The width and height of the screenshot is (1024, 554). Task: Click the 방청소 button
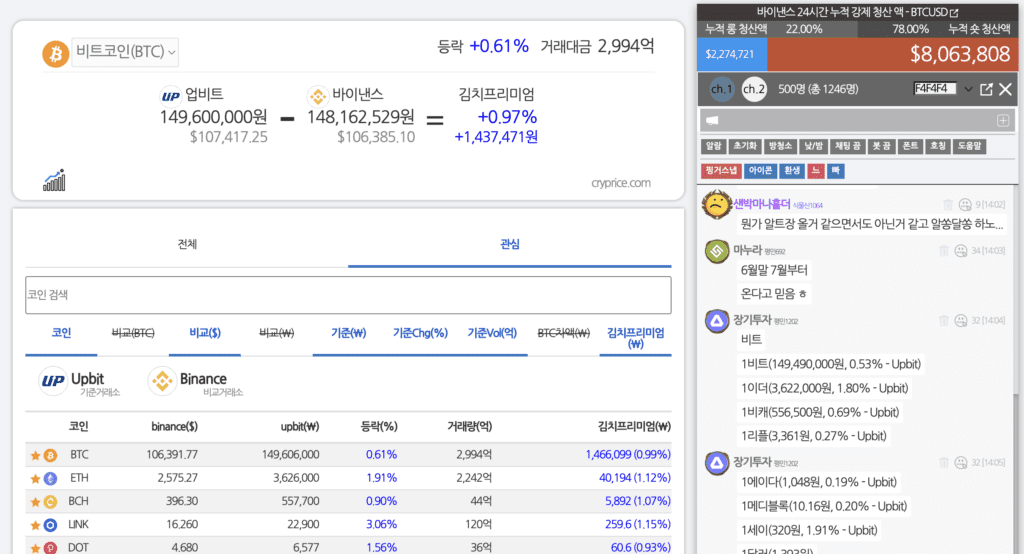780,146
